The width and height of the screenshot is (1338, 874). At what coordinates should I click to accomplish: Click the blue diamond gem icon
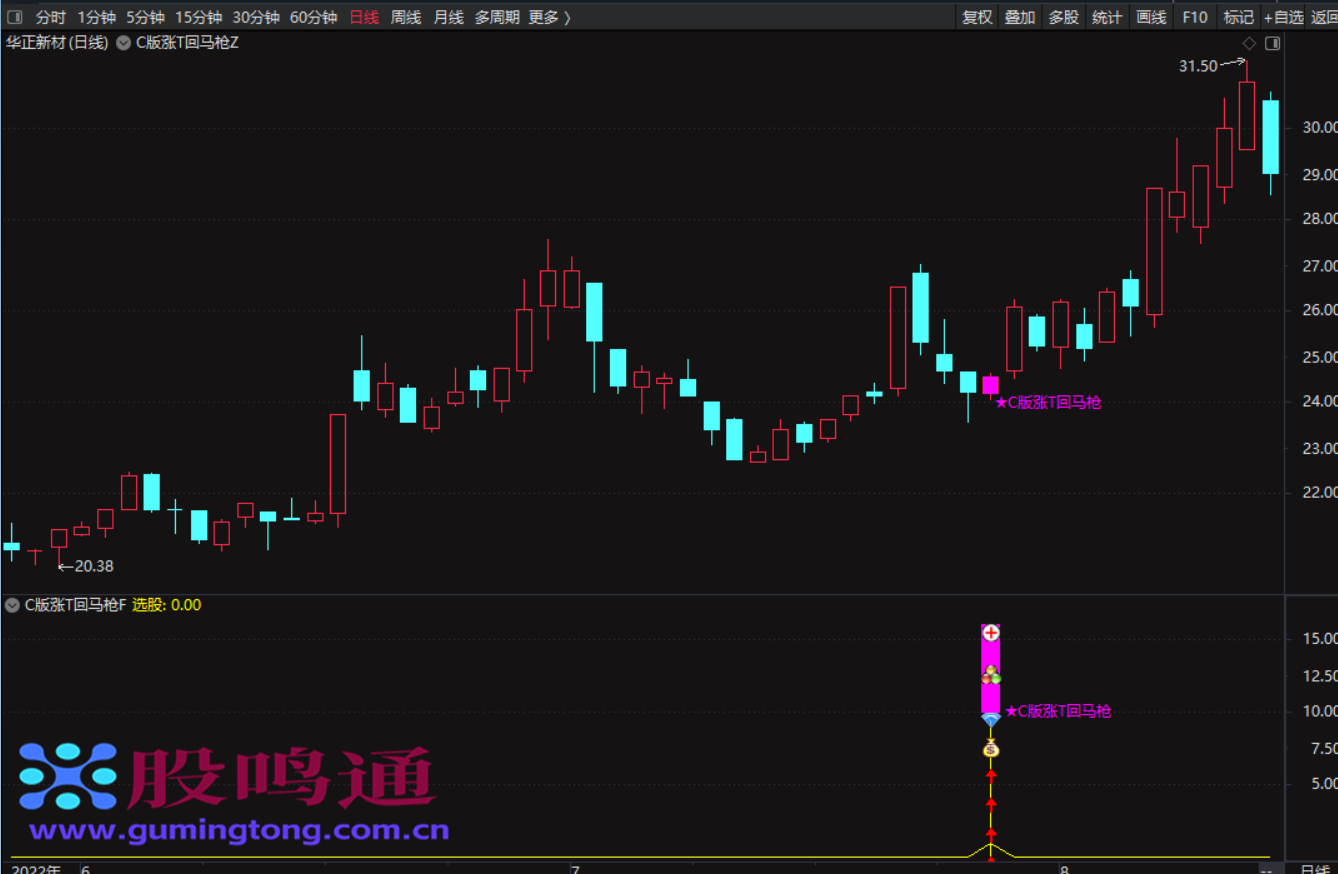(991, 719)
